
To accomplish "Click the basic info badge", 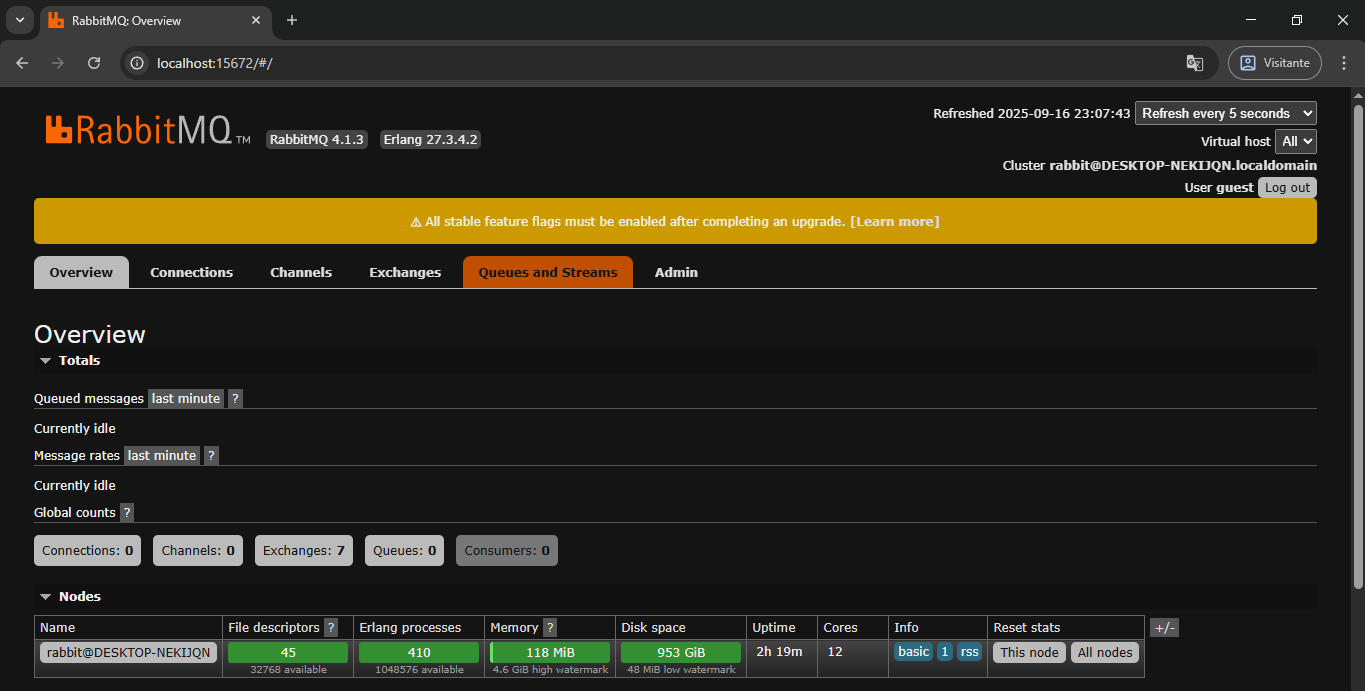I will pyautogui.click(x=913, y=652).
